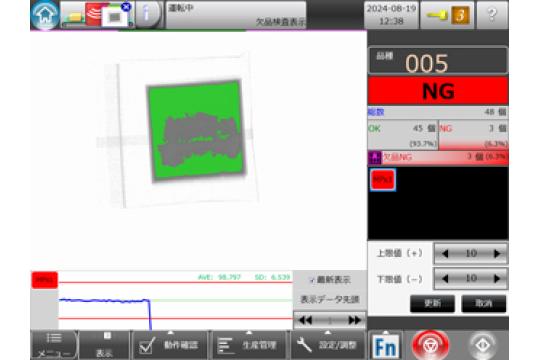Select the red NG result thumbnail
The height and width of the screenshot is (360, 540).
coord(383,179)
